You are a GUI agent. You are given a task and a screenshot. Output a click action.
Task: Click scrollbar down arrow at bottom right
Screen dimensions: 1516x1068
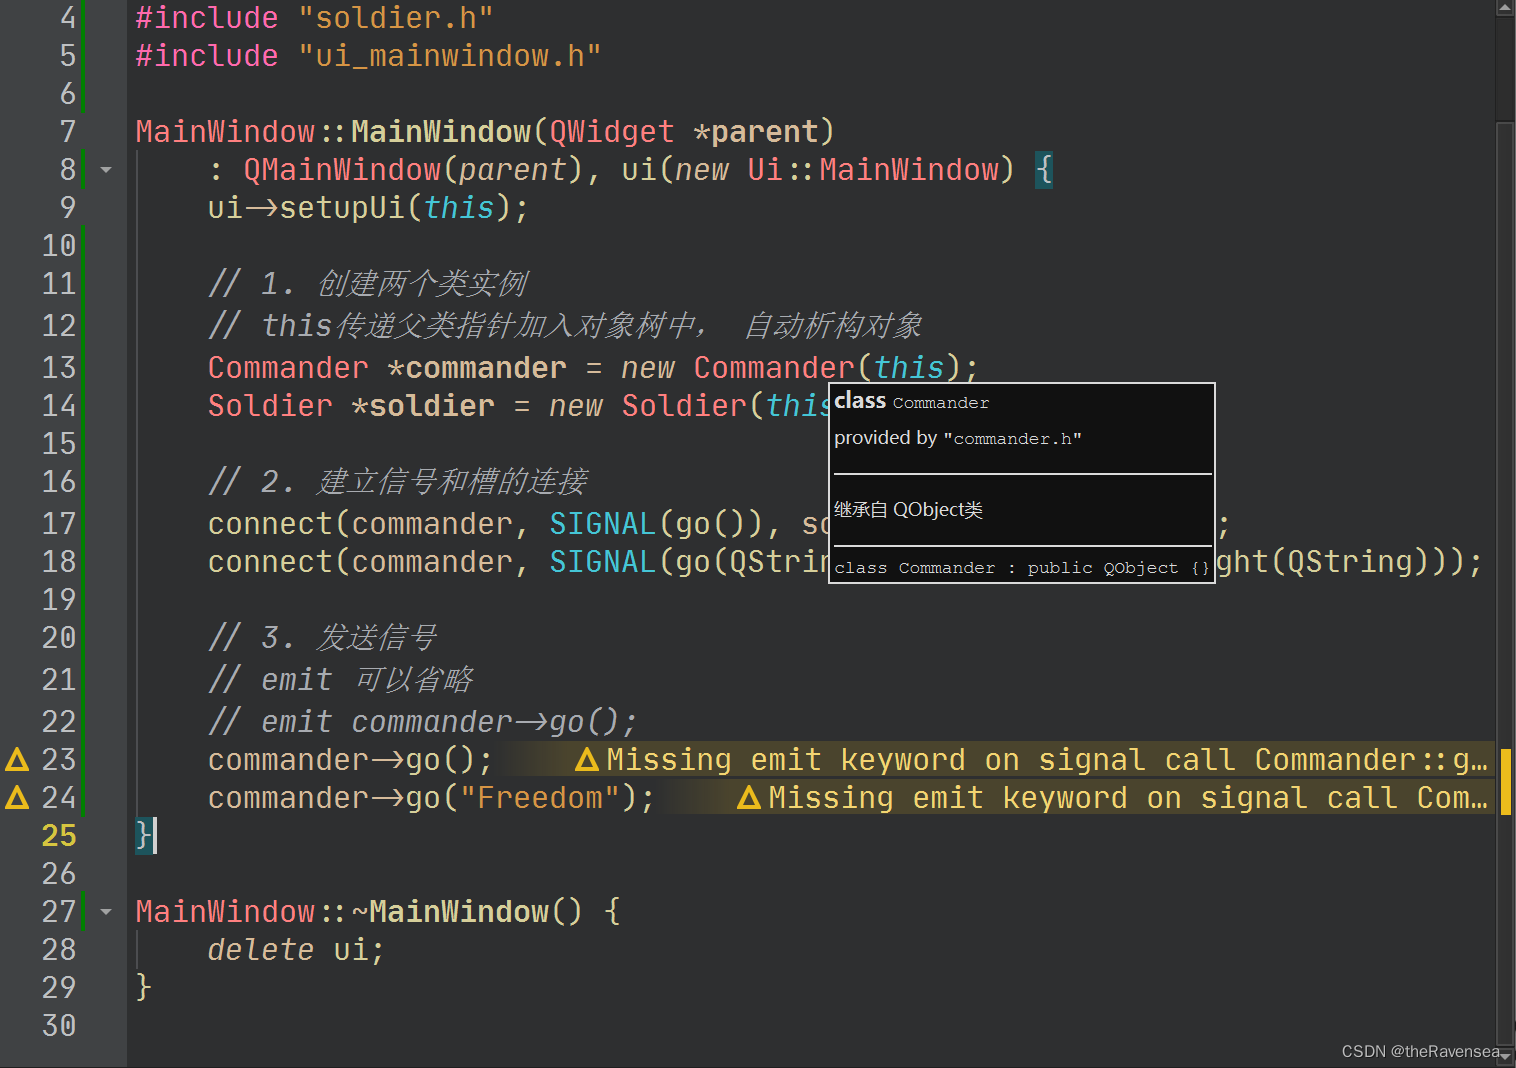pyautogui.click(x=1505, y=1055)
